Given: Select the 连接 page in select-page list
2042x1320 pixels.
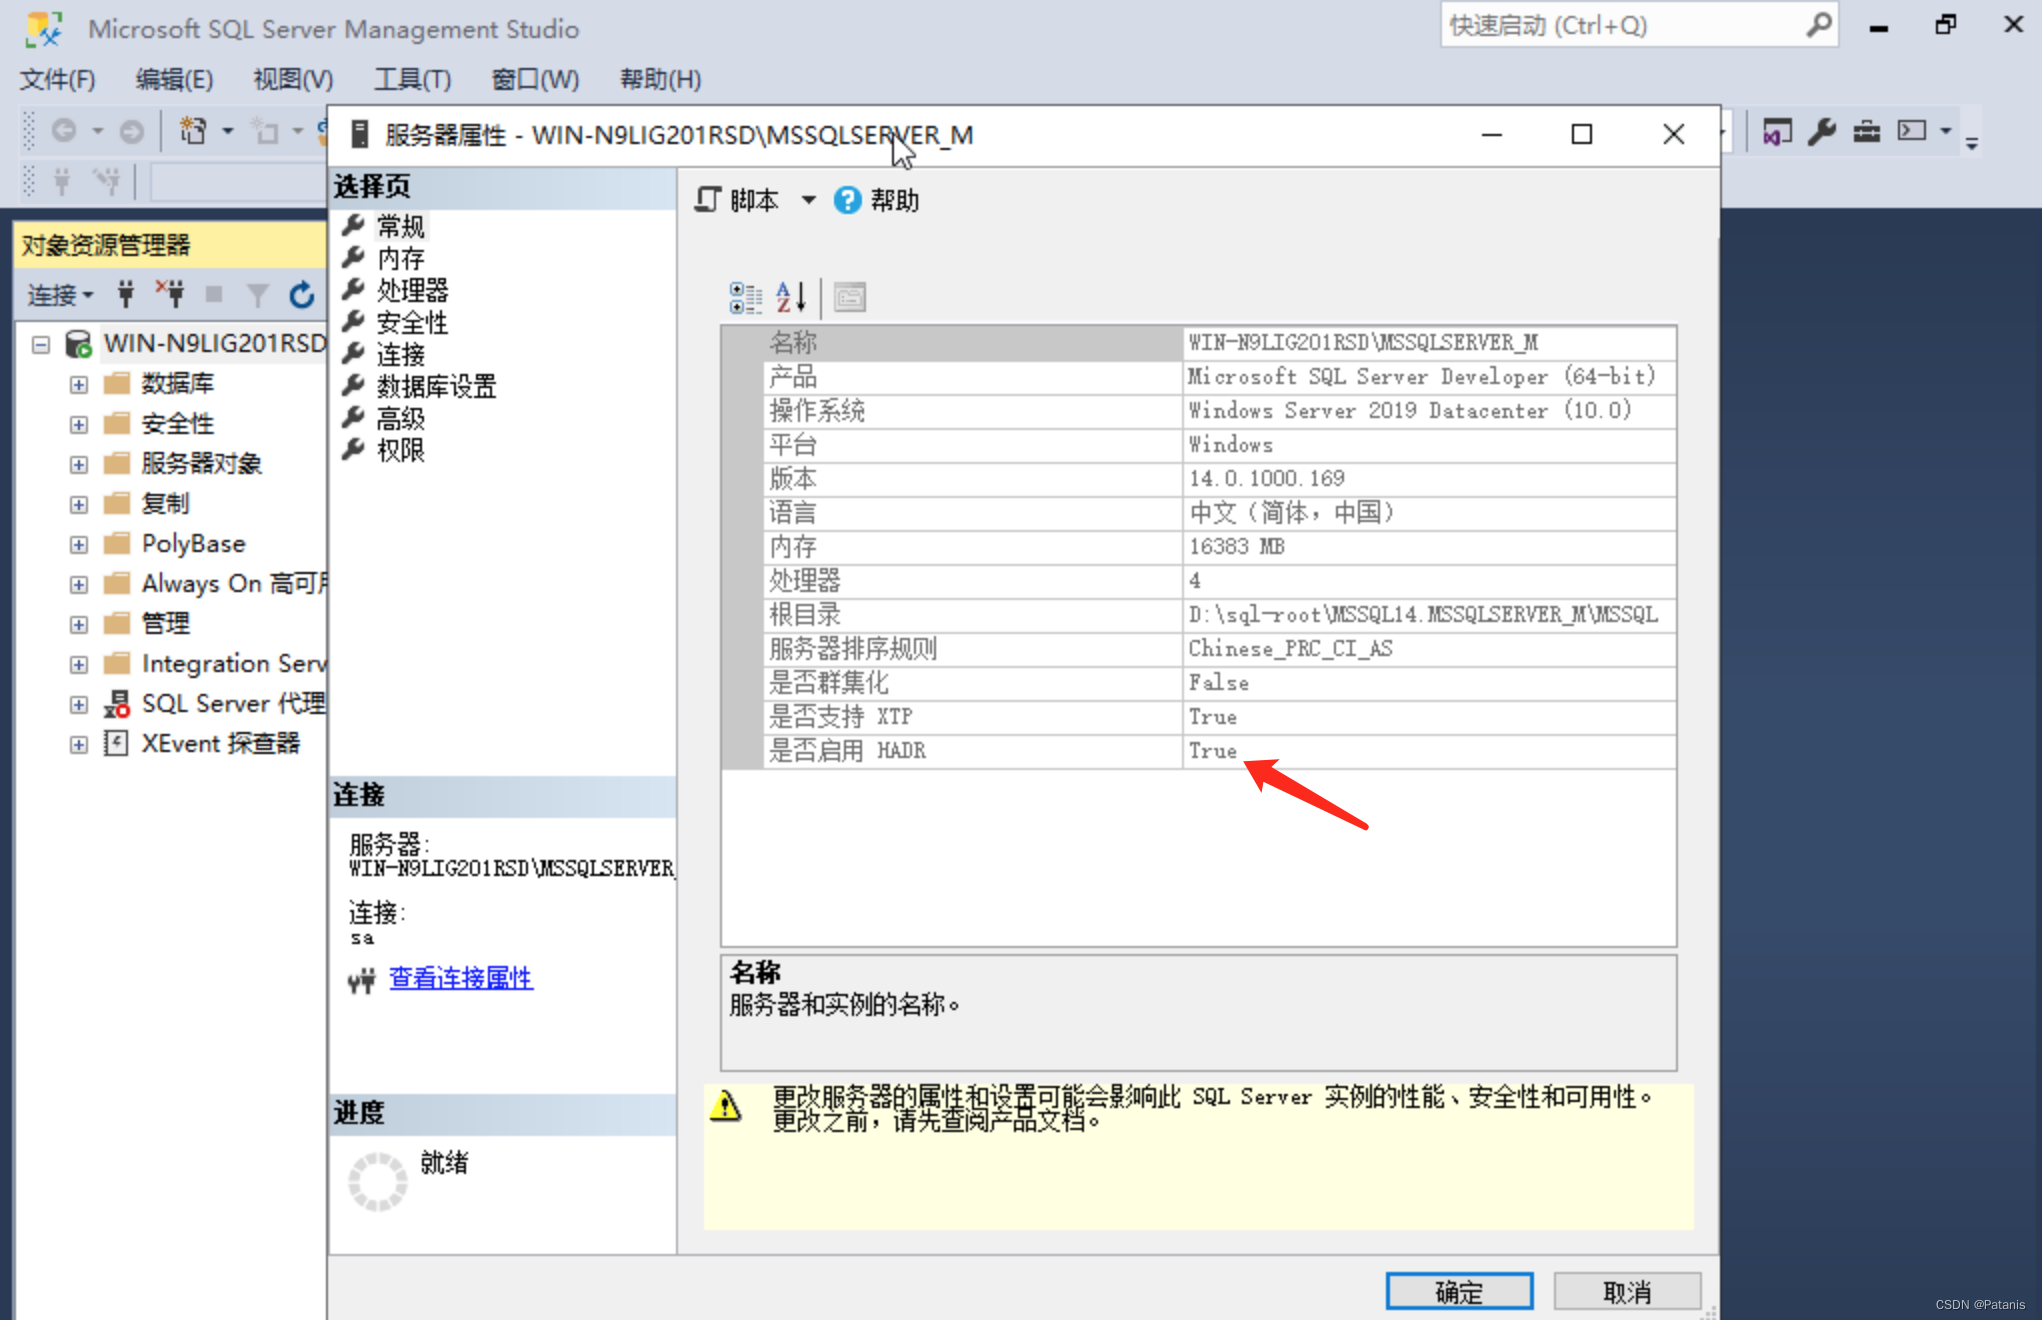Looking at the screenshot, I should point(400,354).
